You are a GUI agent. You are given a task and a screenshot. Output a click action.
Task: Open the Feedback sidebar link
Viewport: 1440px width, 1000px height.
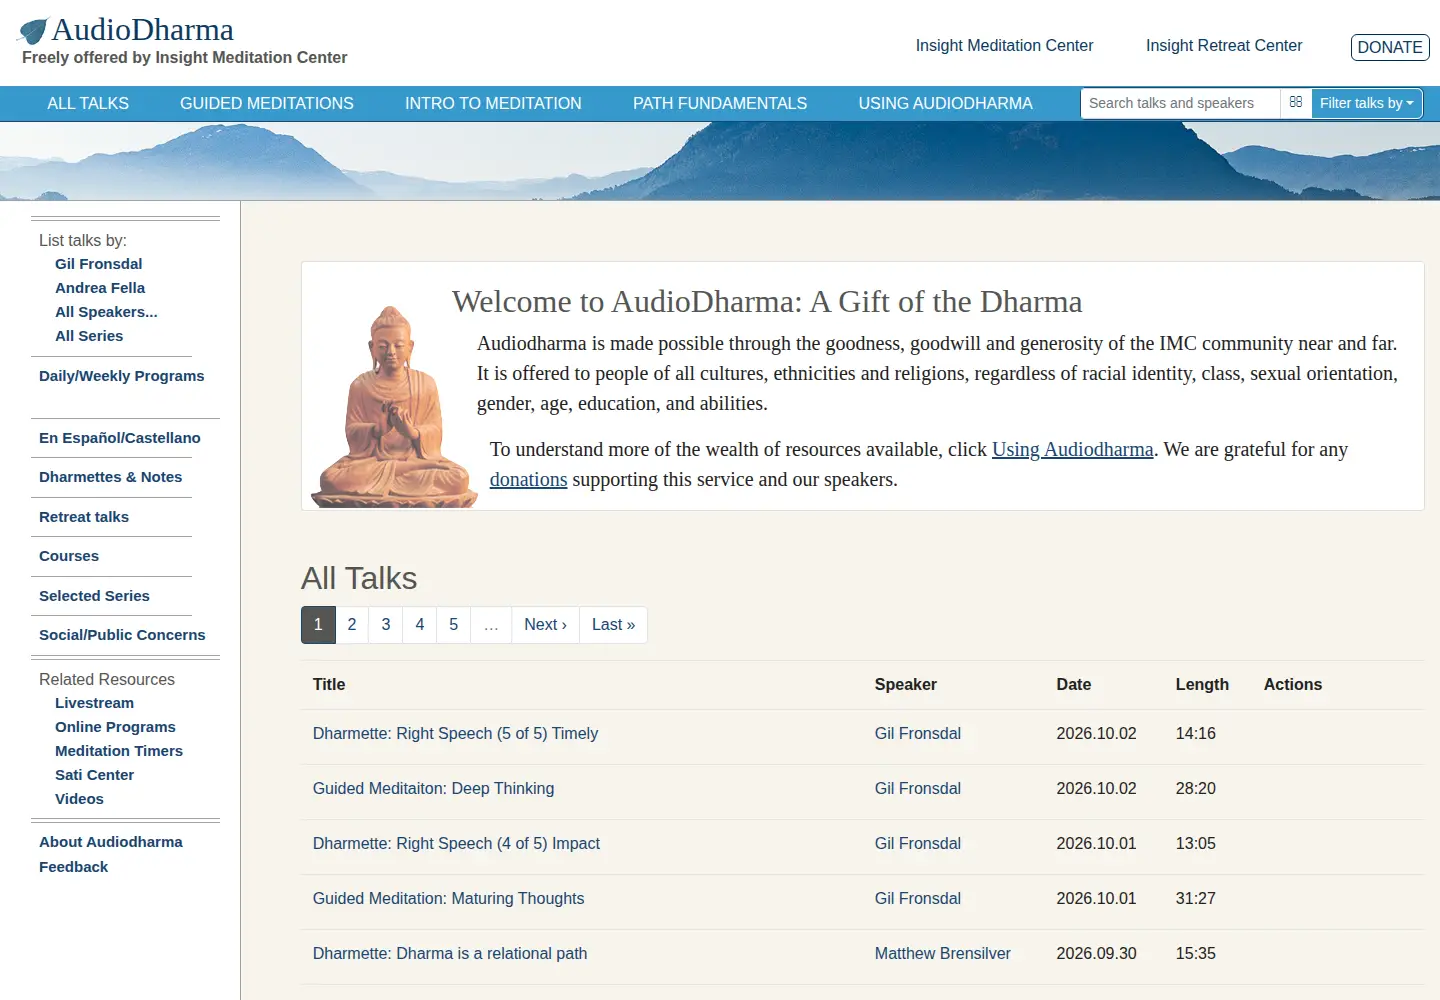73,867
